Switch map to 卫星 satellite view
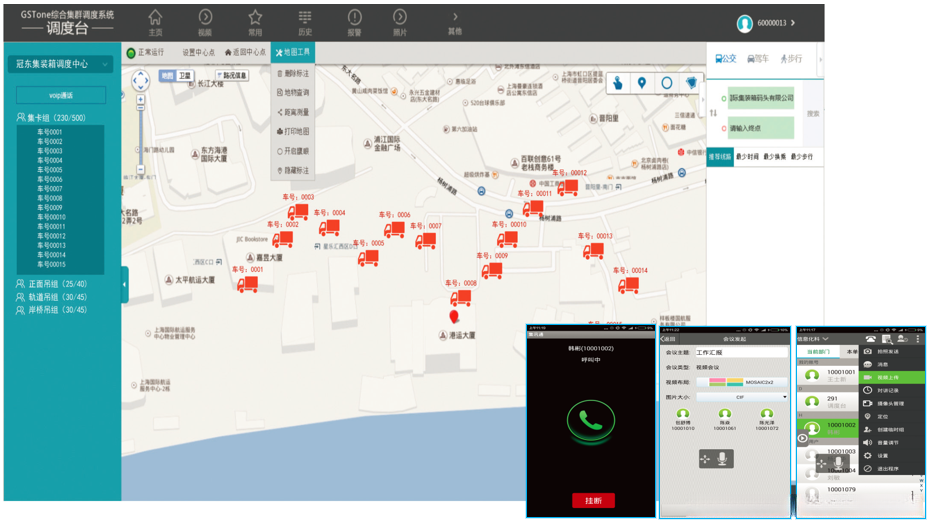 pos(185,75)
